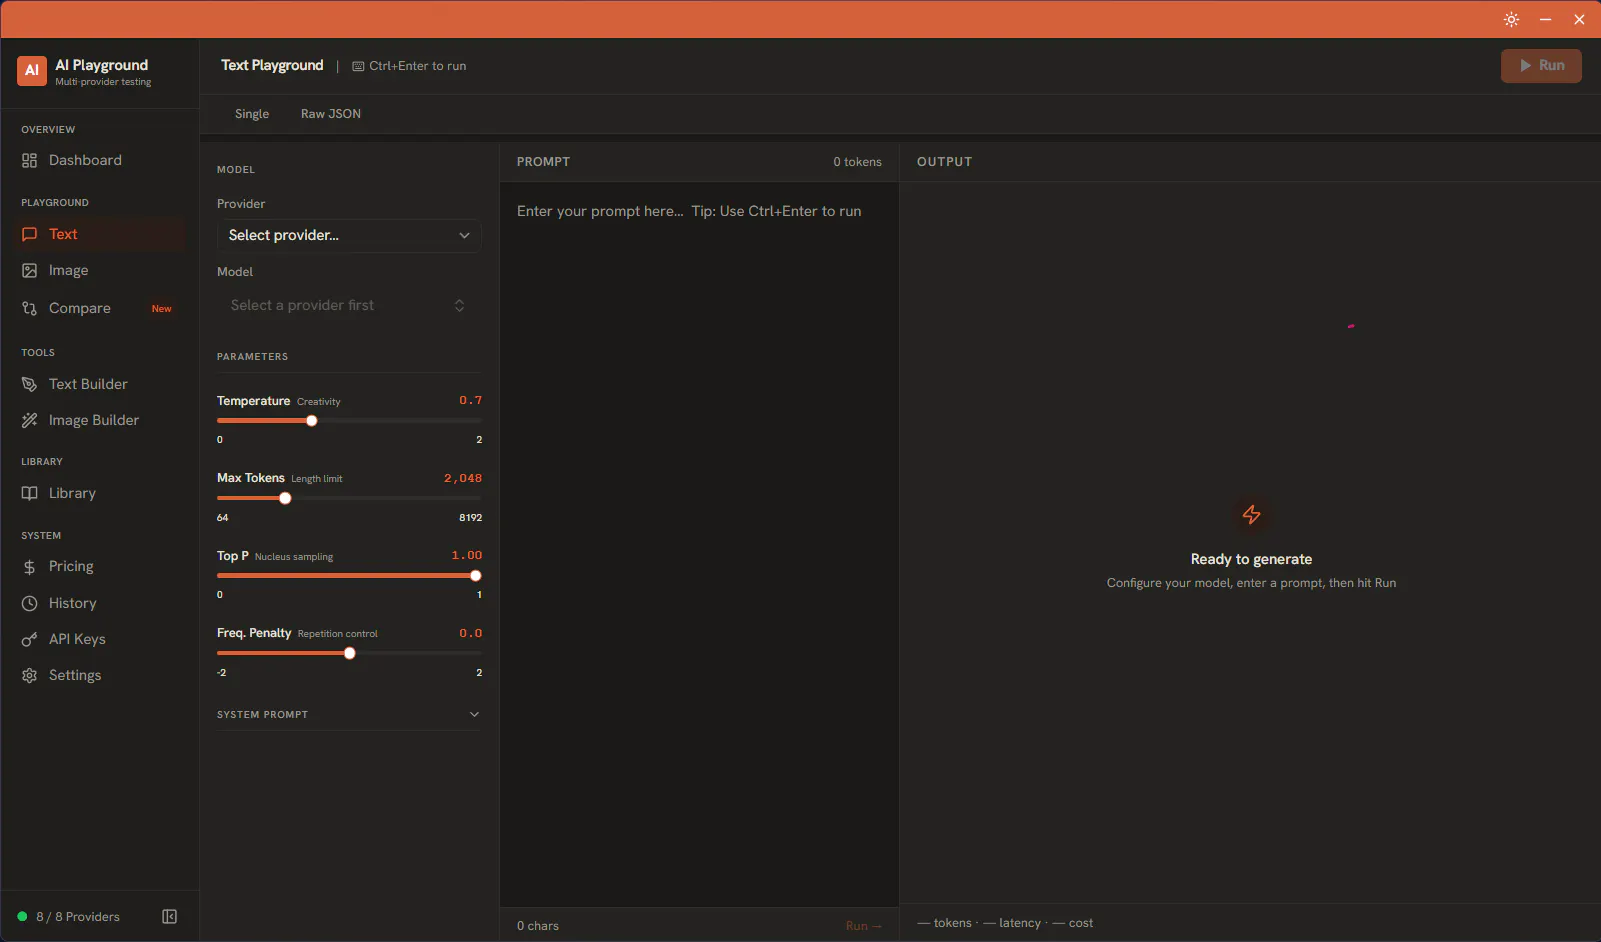The height and width of the screenshot is (942, 1601).
Task: Adjust the Top P slider handle
Action: pyautogui.click(x=476, y=576)
